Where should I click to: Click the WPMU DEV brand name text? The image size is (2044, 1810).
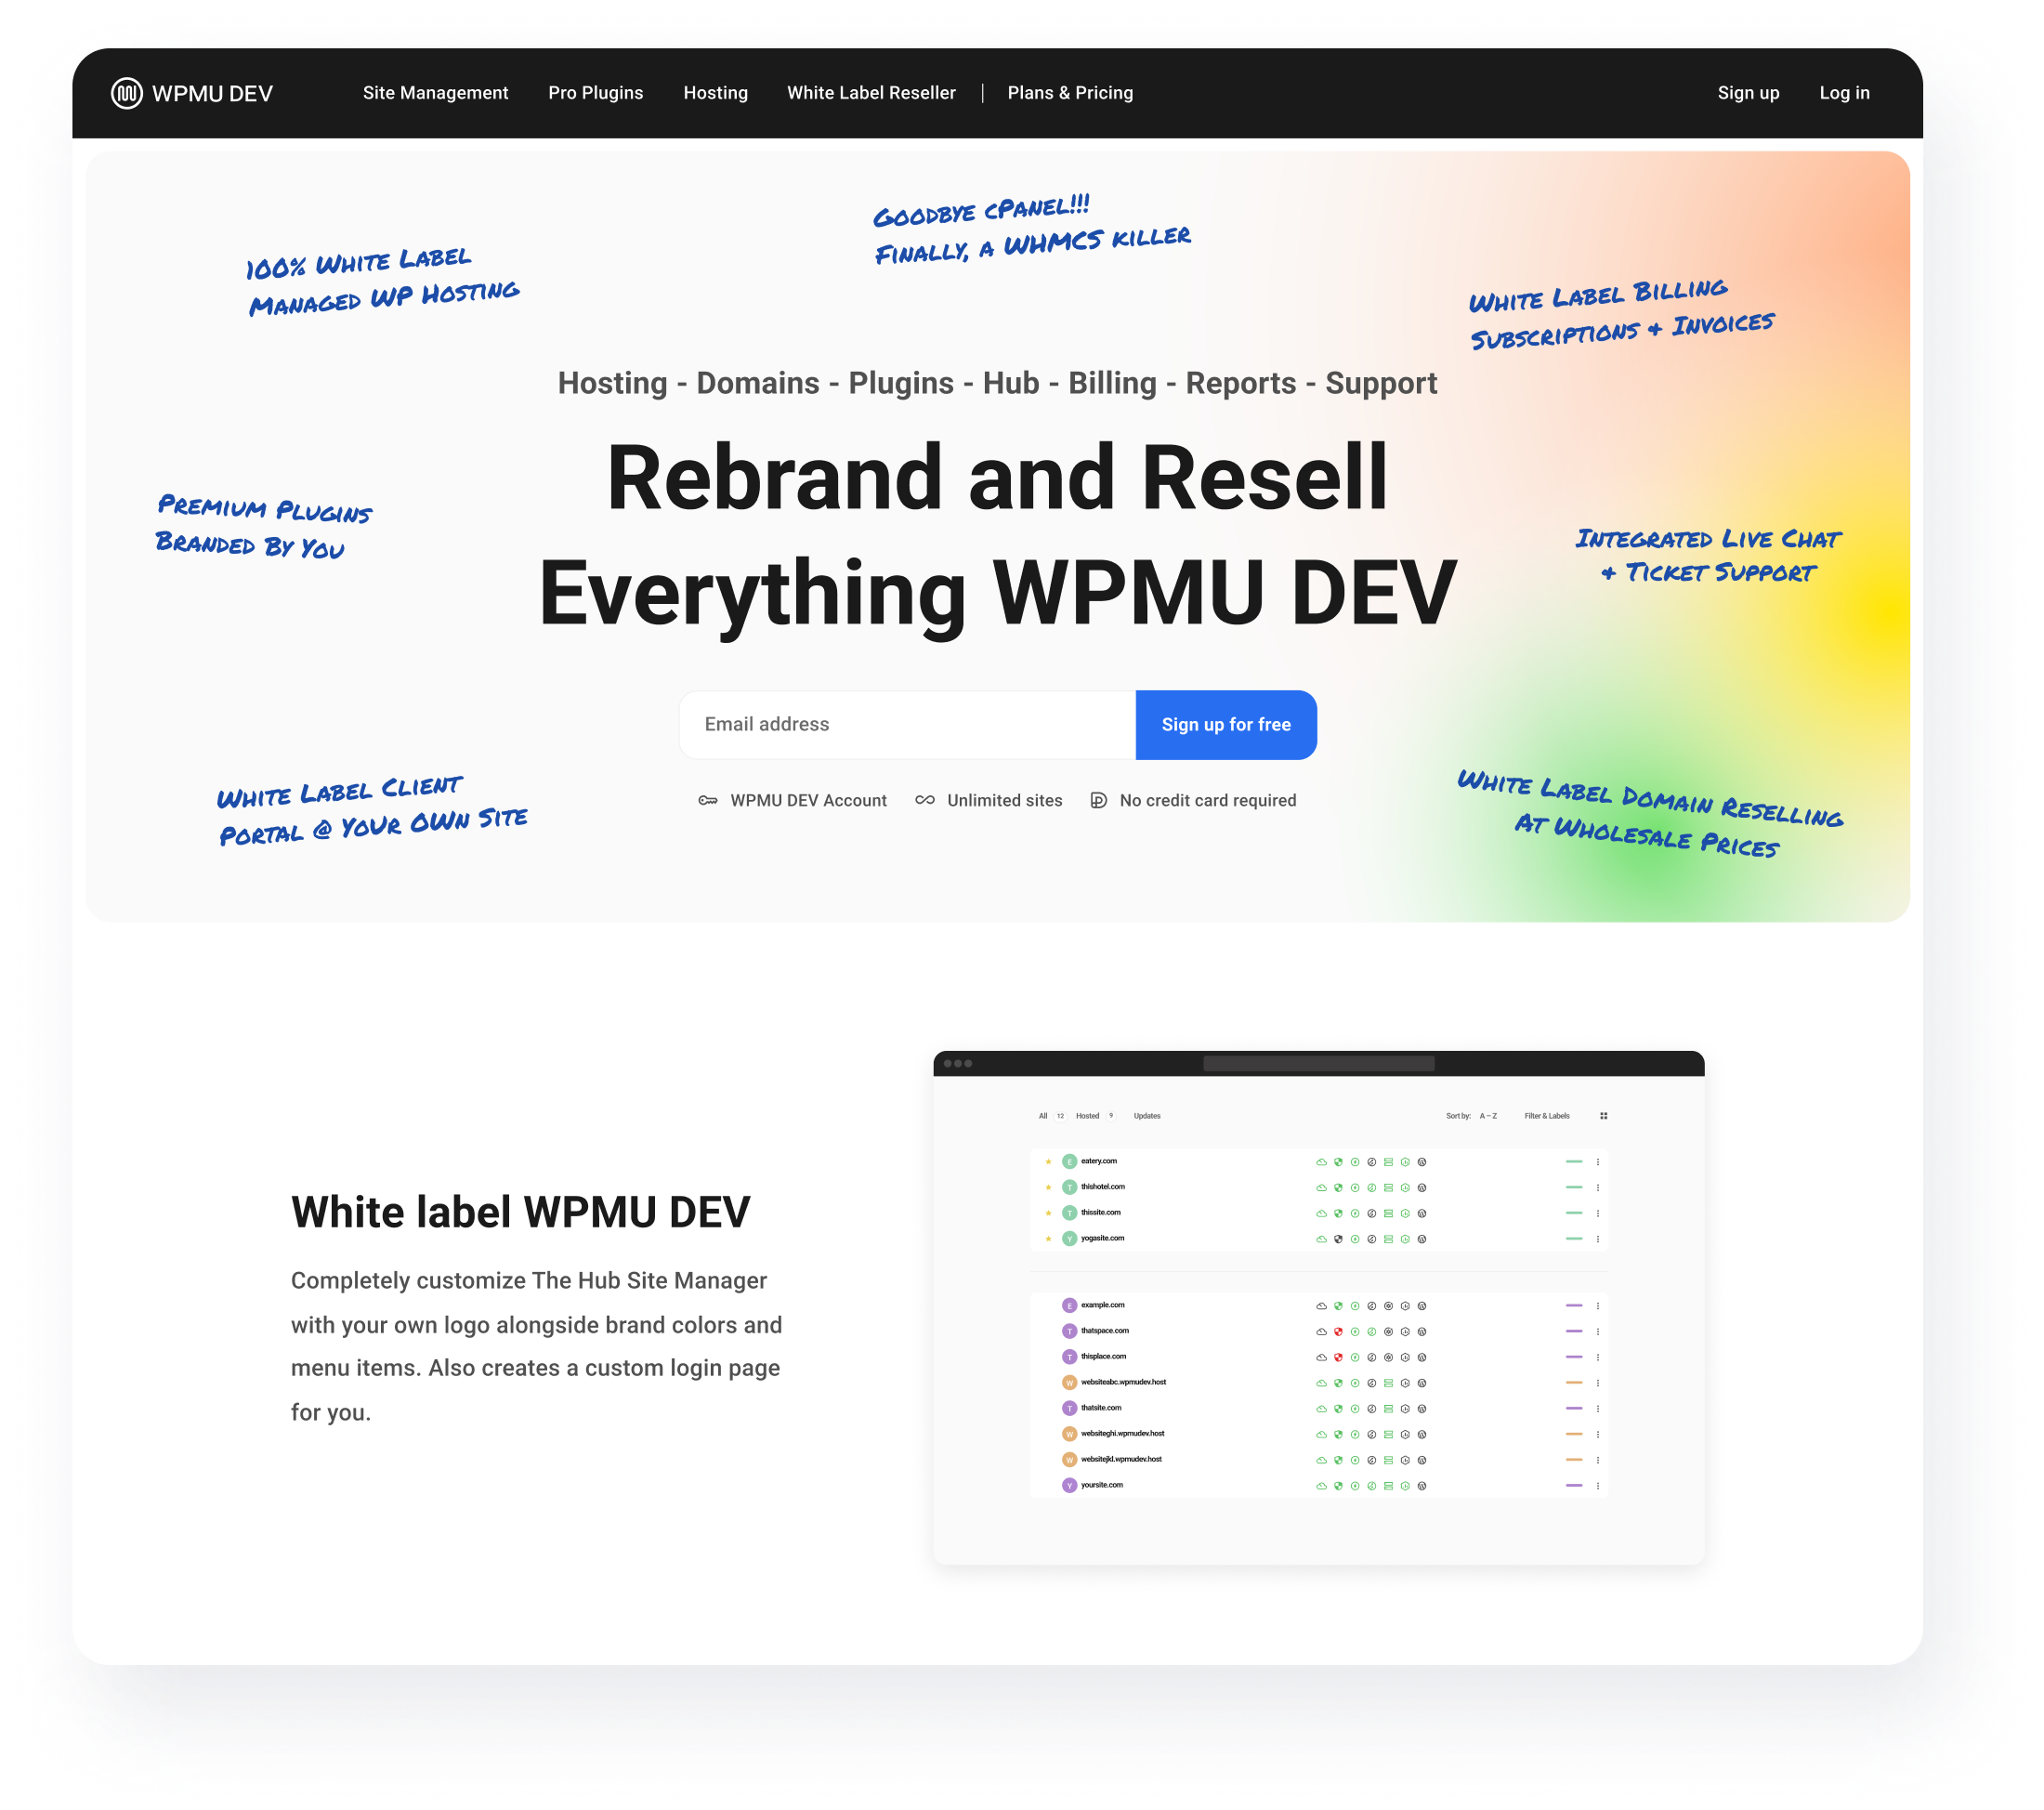coord(212,94)
